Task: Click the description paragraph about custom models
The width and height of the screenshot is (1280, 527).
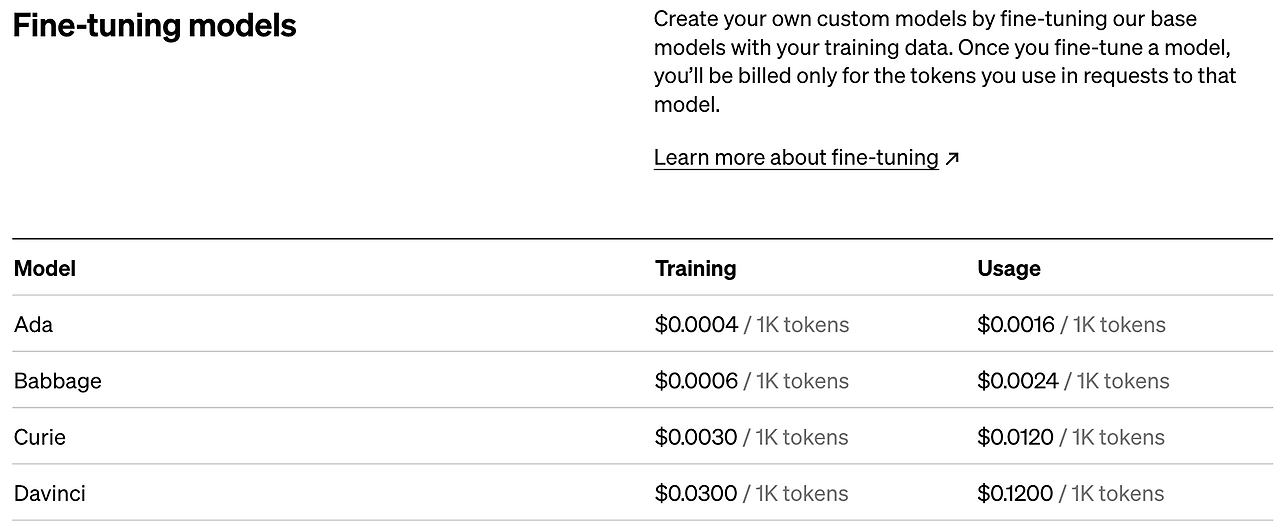Action: point(945,61)
